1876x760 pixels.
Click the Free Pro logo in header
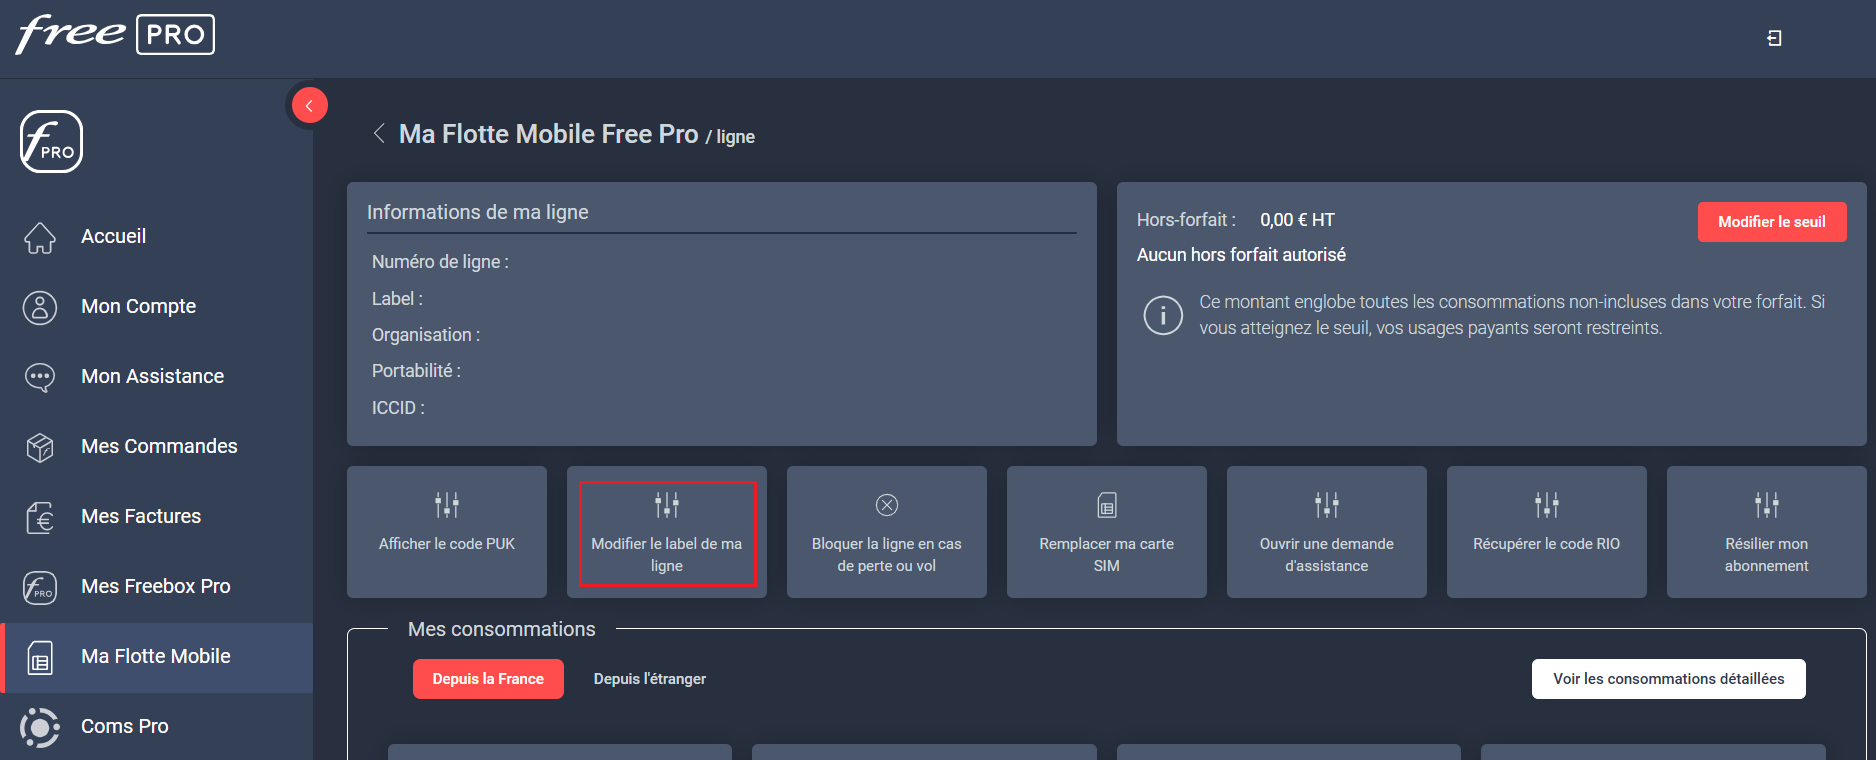(115, 35)
